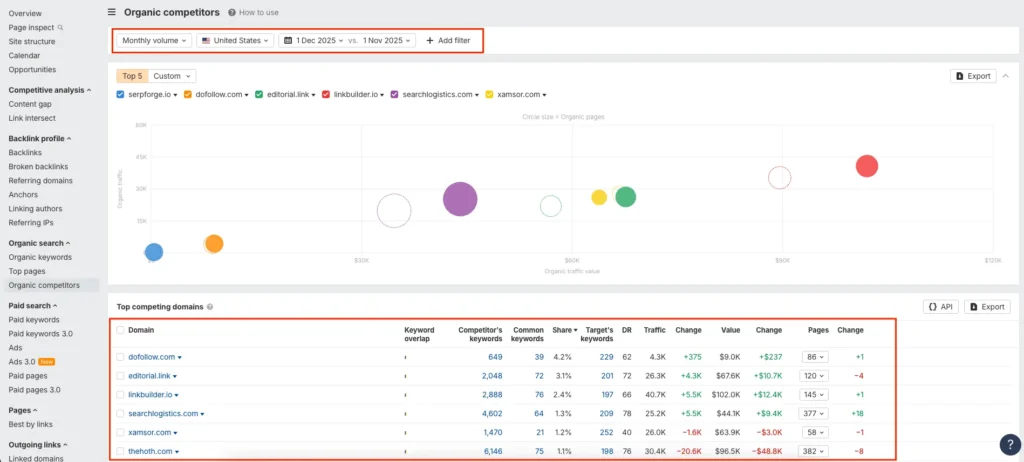1024x462 pixels.
Task: Open Content gap in the sidebar
Action: (30, 104)
